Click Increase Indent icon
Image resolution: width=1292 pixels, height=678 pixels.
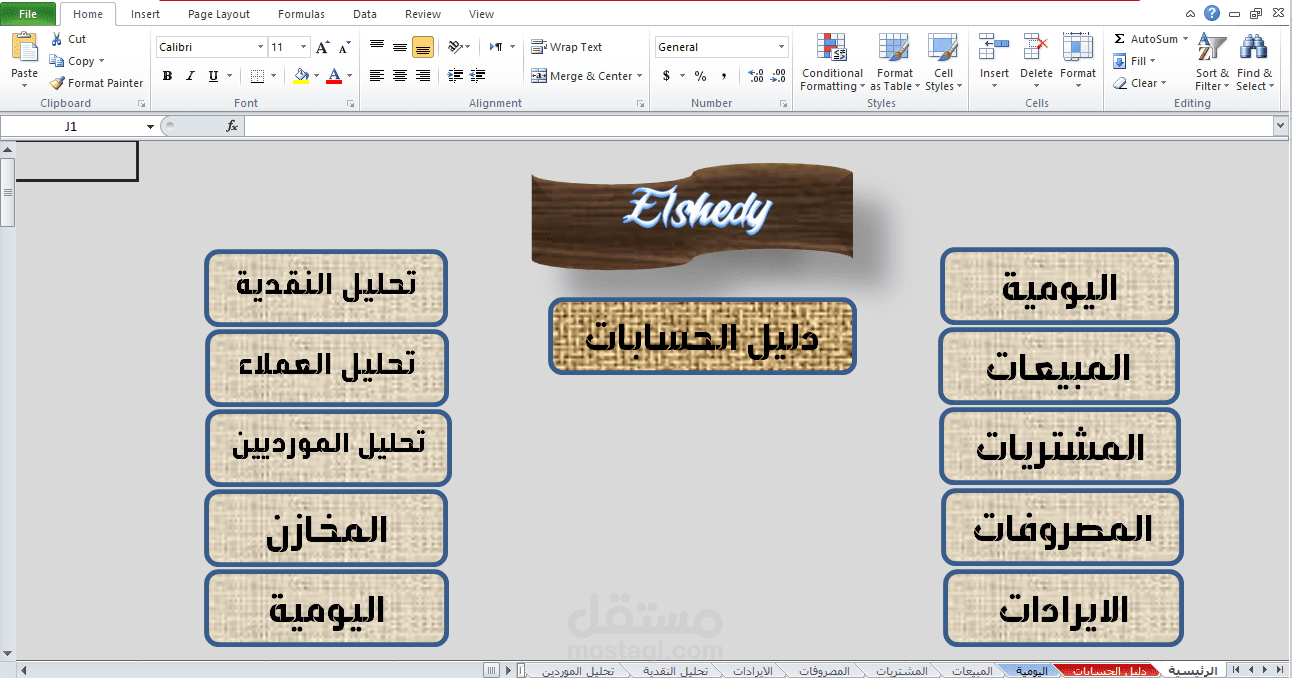tap(478, 76)
